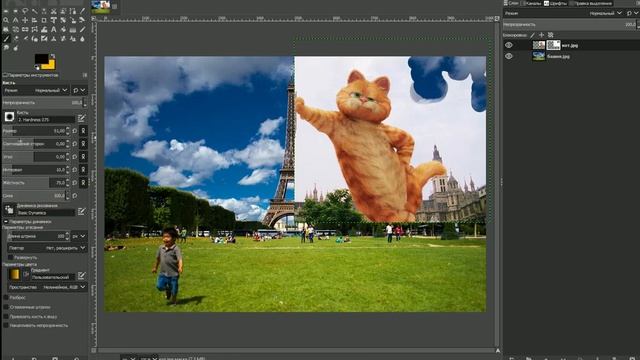Open layer Mode dropdown in Layers panel
The height and width of the screenshot is (360, 640).
pos(563,13)
